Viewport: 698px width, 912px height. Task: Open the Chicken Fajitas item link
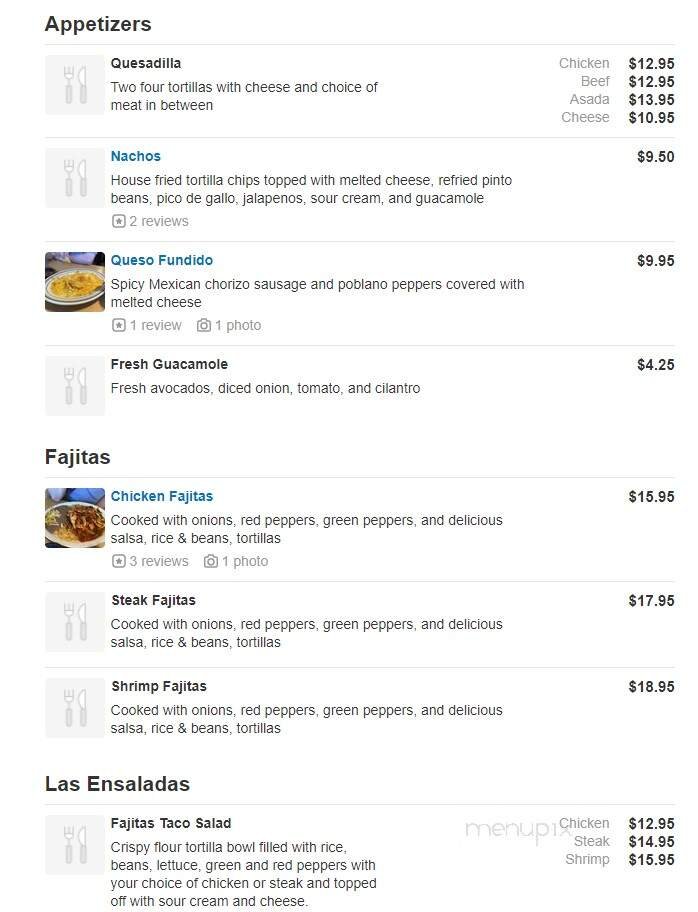coord(162,496)
